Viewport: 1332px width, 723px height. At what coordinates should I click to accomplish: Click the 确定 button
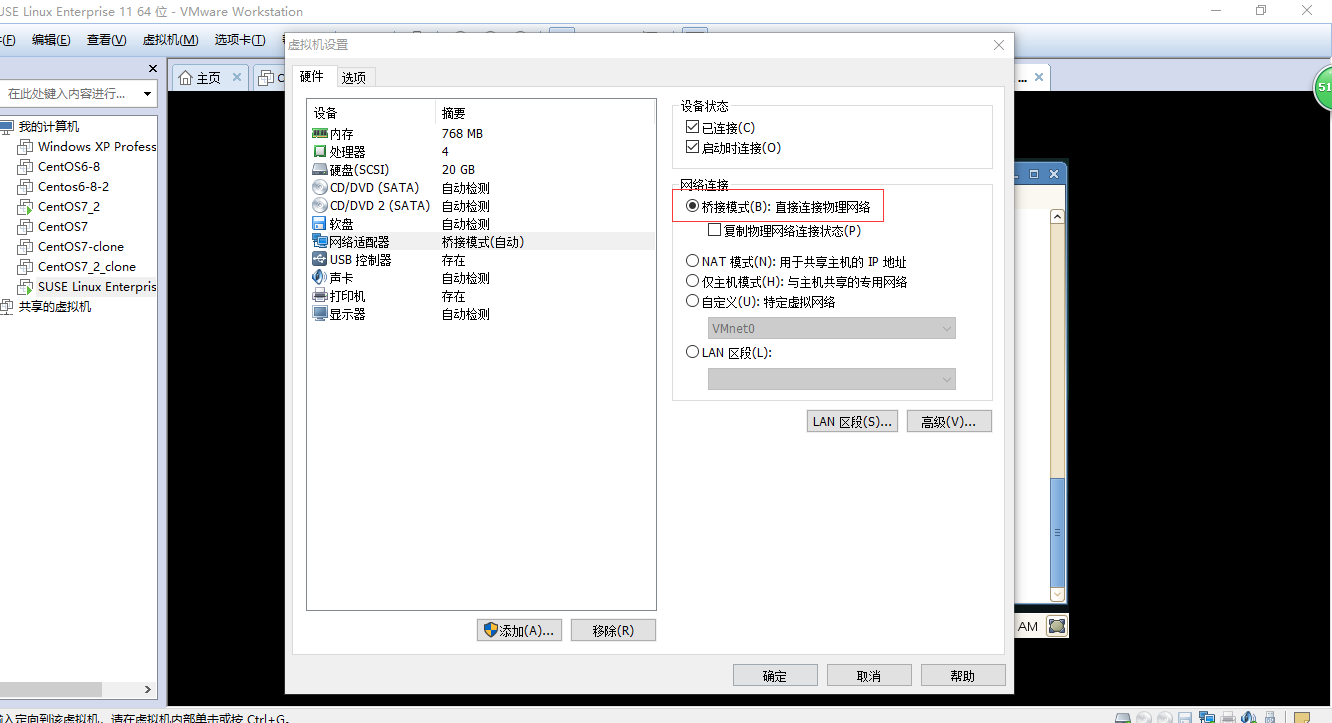pyautogui.click(x=775, y=676)
